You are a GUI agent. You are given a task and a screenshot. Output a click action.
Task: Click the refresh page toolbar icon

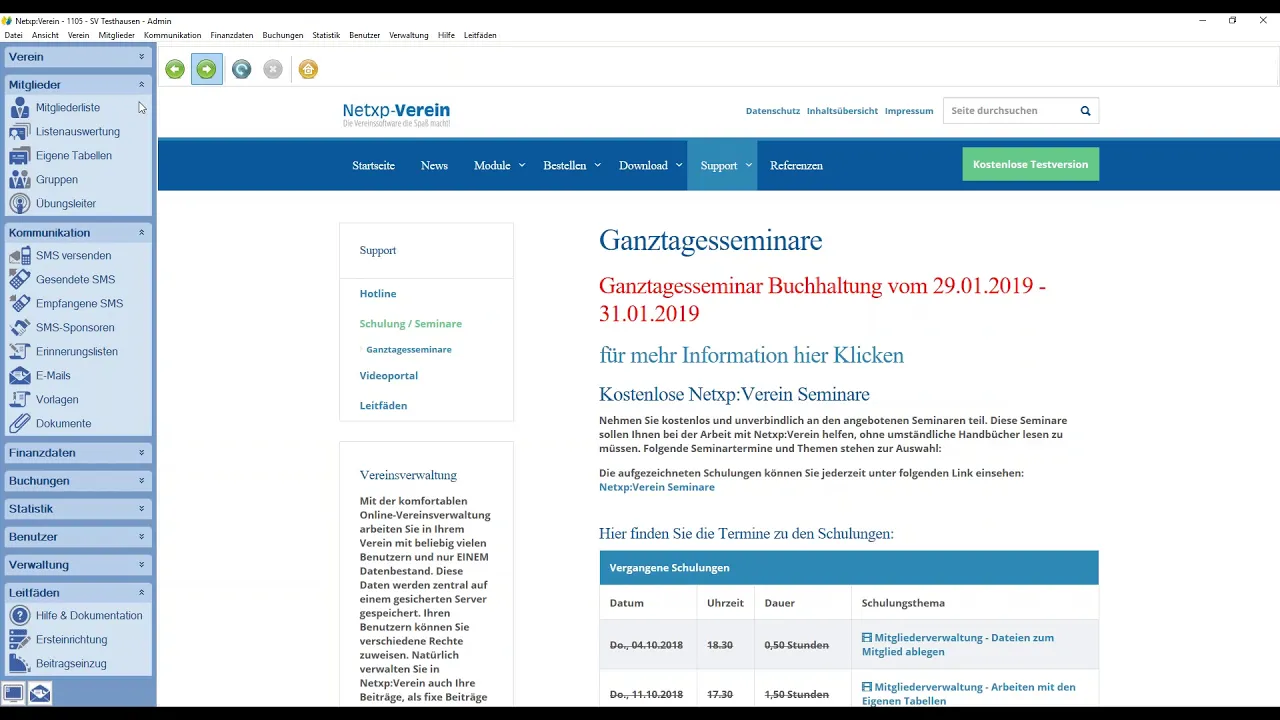(241, 69)
